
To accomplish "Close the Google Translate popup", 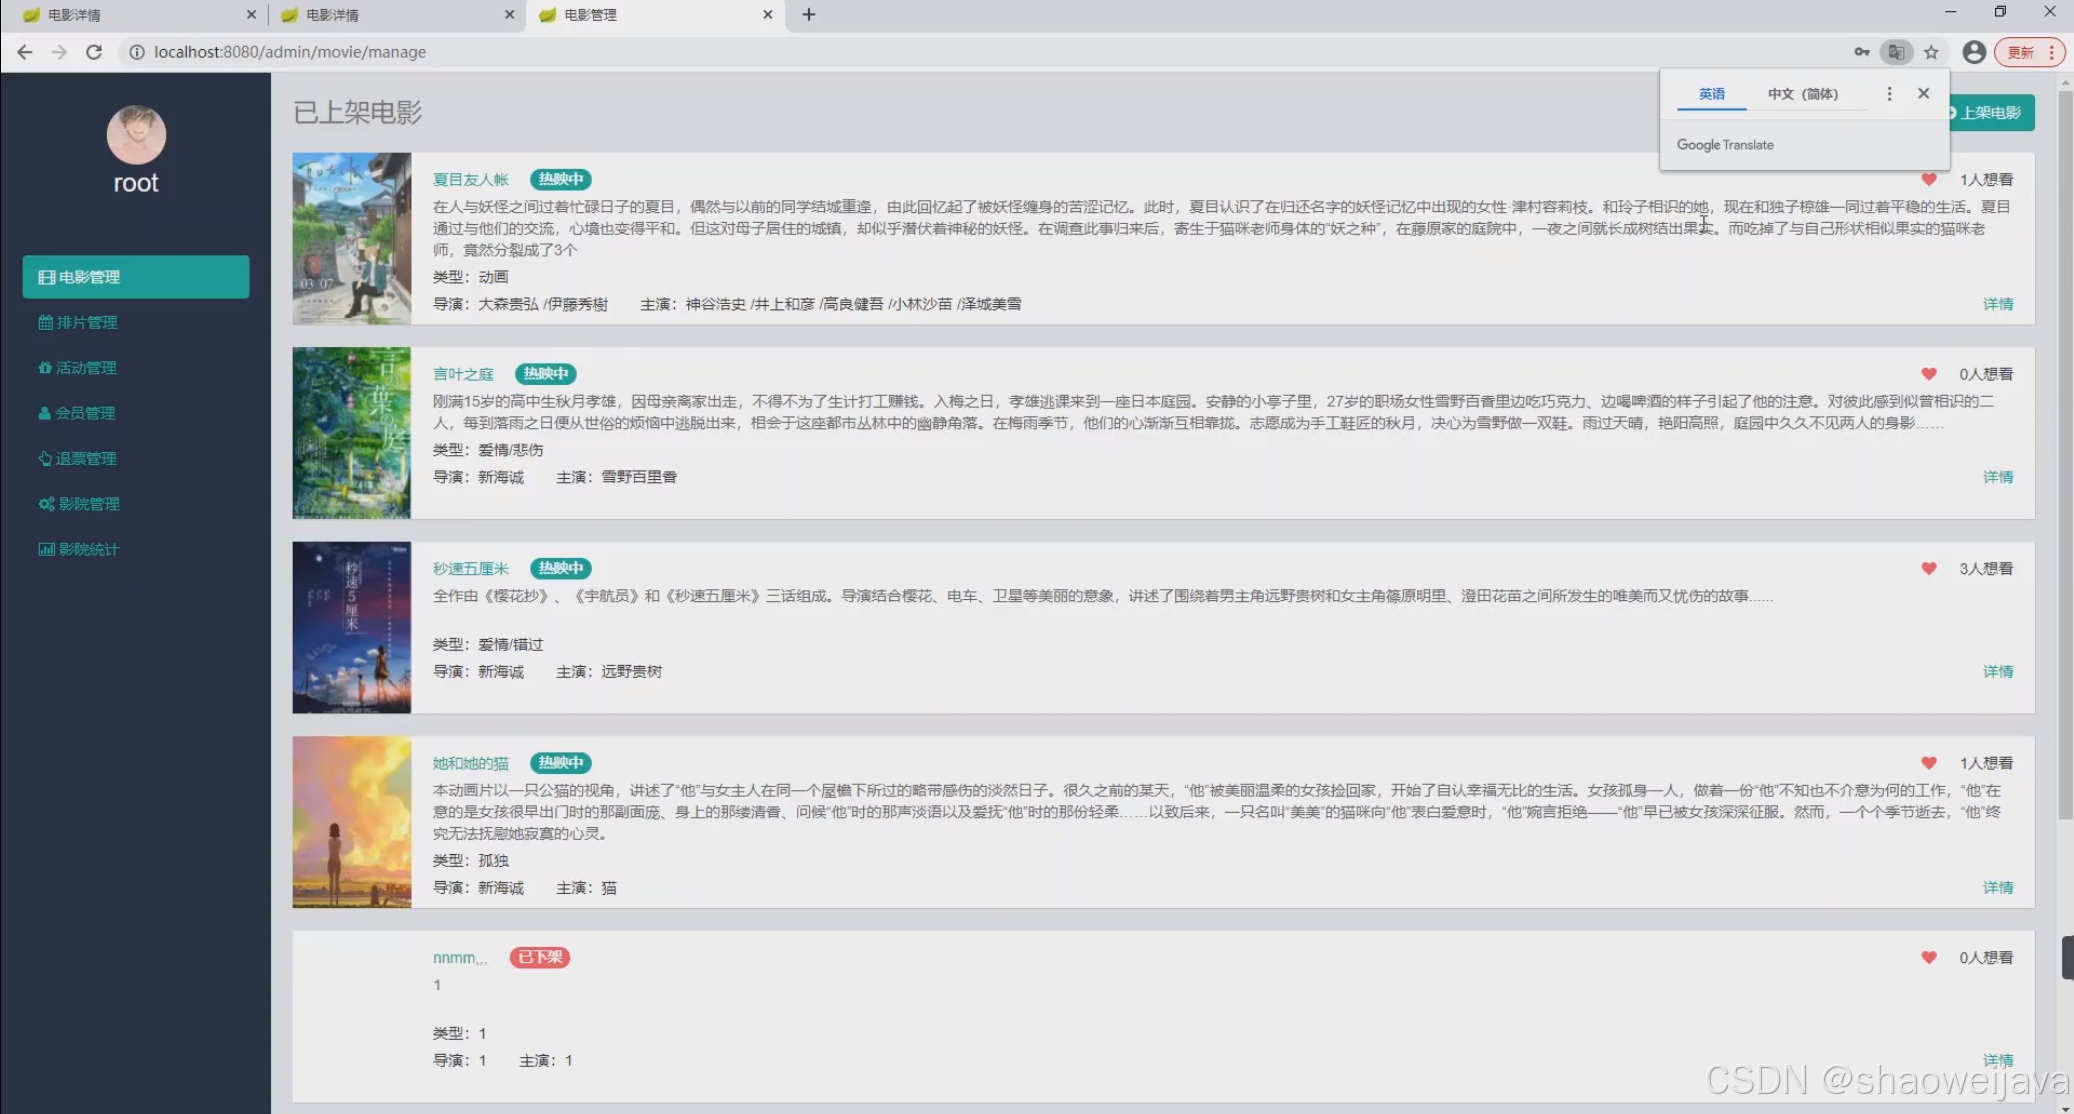I will point(1923,94).
